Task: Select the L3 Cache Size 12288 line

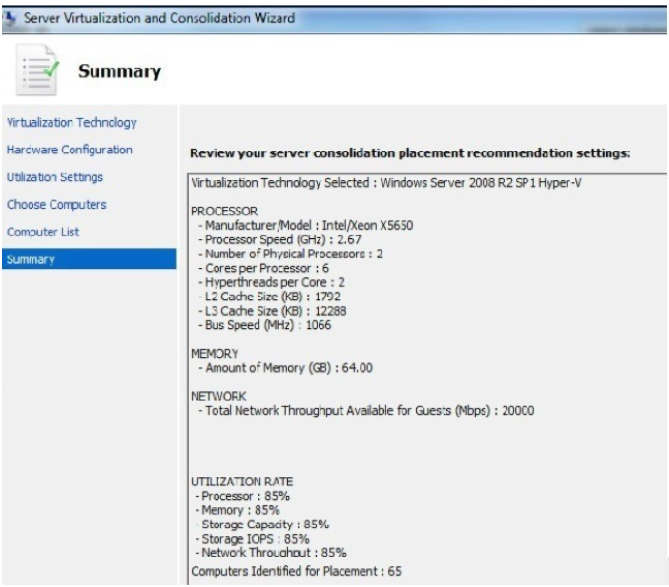Action: tap(272, 311)
